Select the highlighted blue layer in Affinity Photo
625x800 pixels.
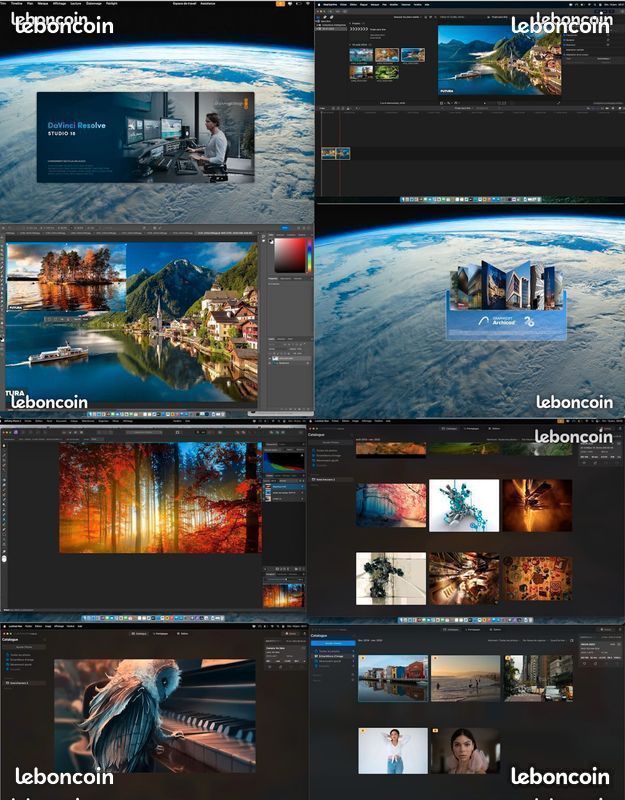click(284, 487)
